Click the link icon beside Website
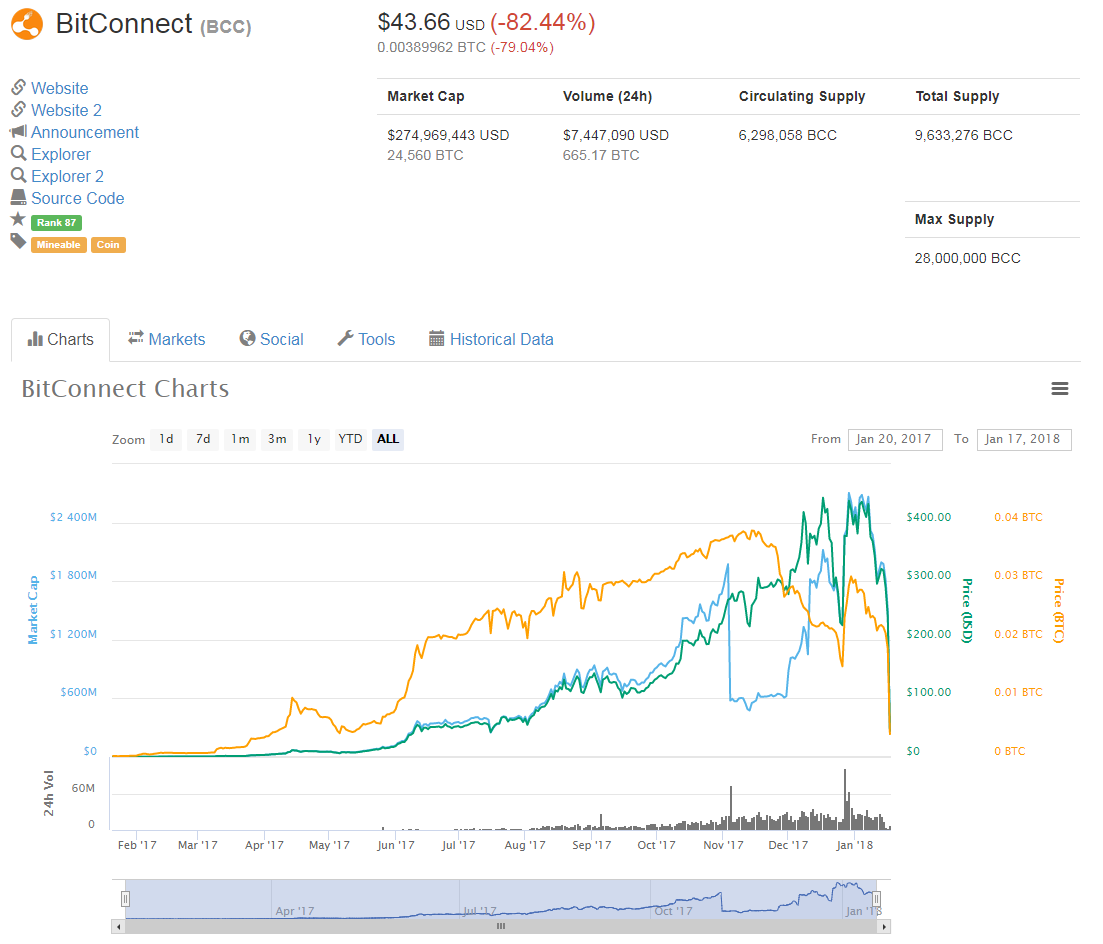Image resolution: width=1103 pixels, height=944 pixels. 18,87
